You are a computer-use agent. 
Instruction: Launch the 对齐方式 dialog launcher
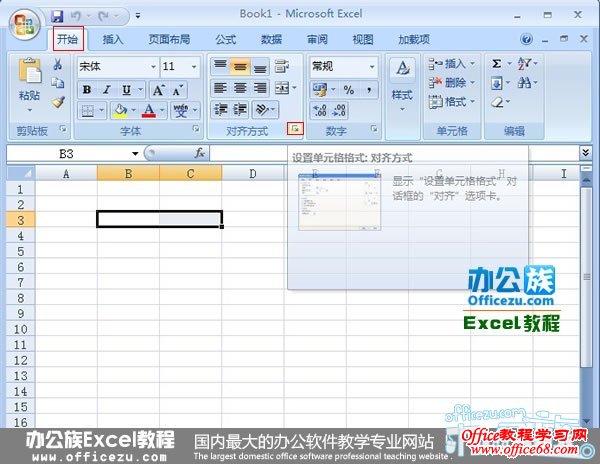295,129
